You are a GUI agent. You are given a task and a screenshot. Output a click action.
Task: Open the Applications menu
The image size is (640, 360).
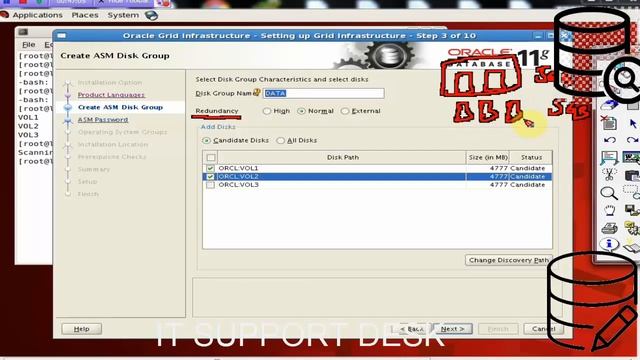(x=38, y=15)
